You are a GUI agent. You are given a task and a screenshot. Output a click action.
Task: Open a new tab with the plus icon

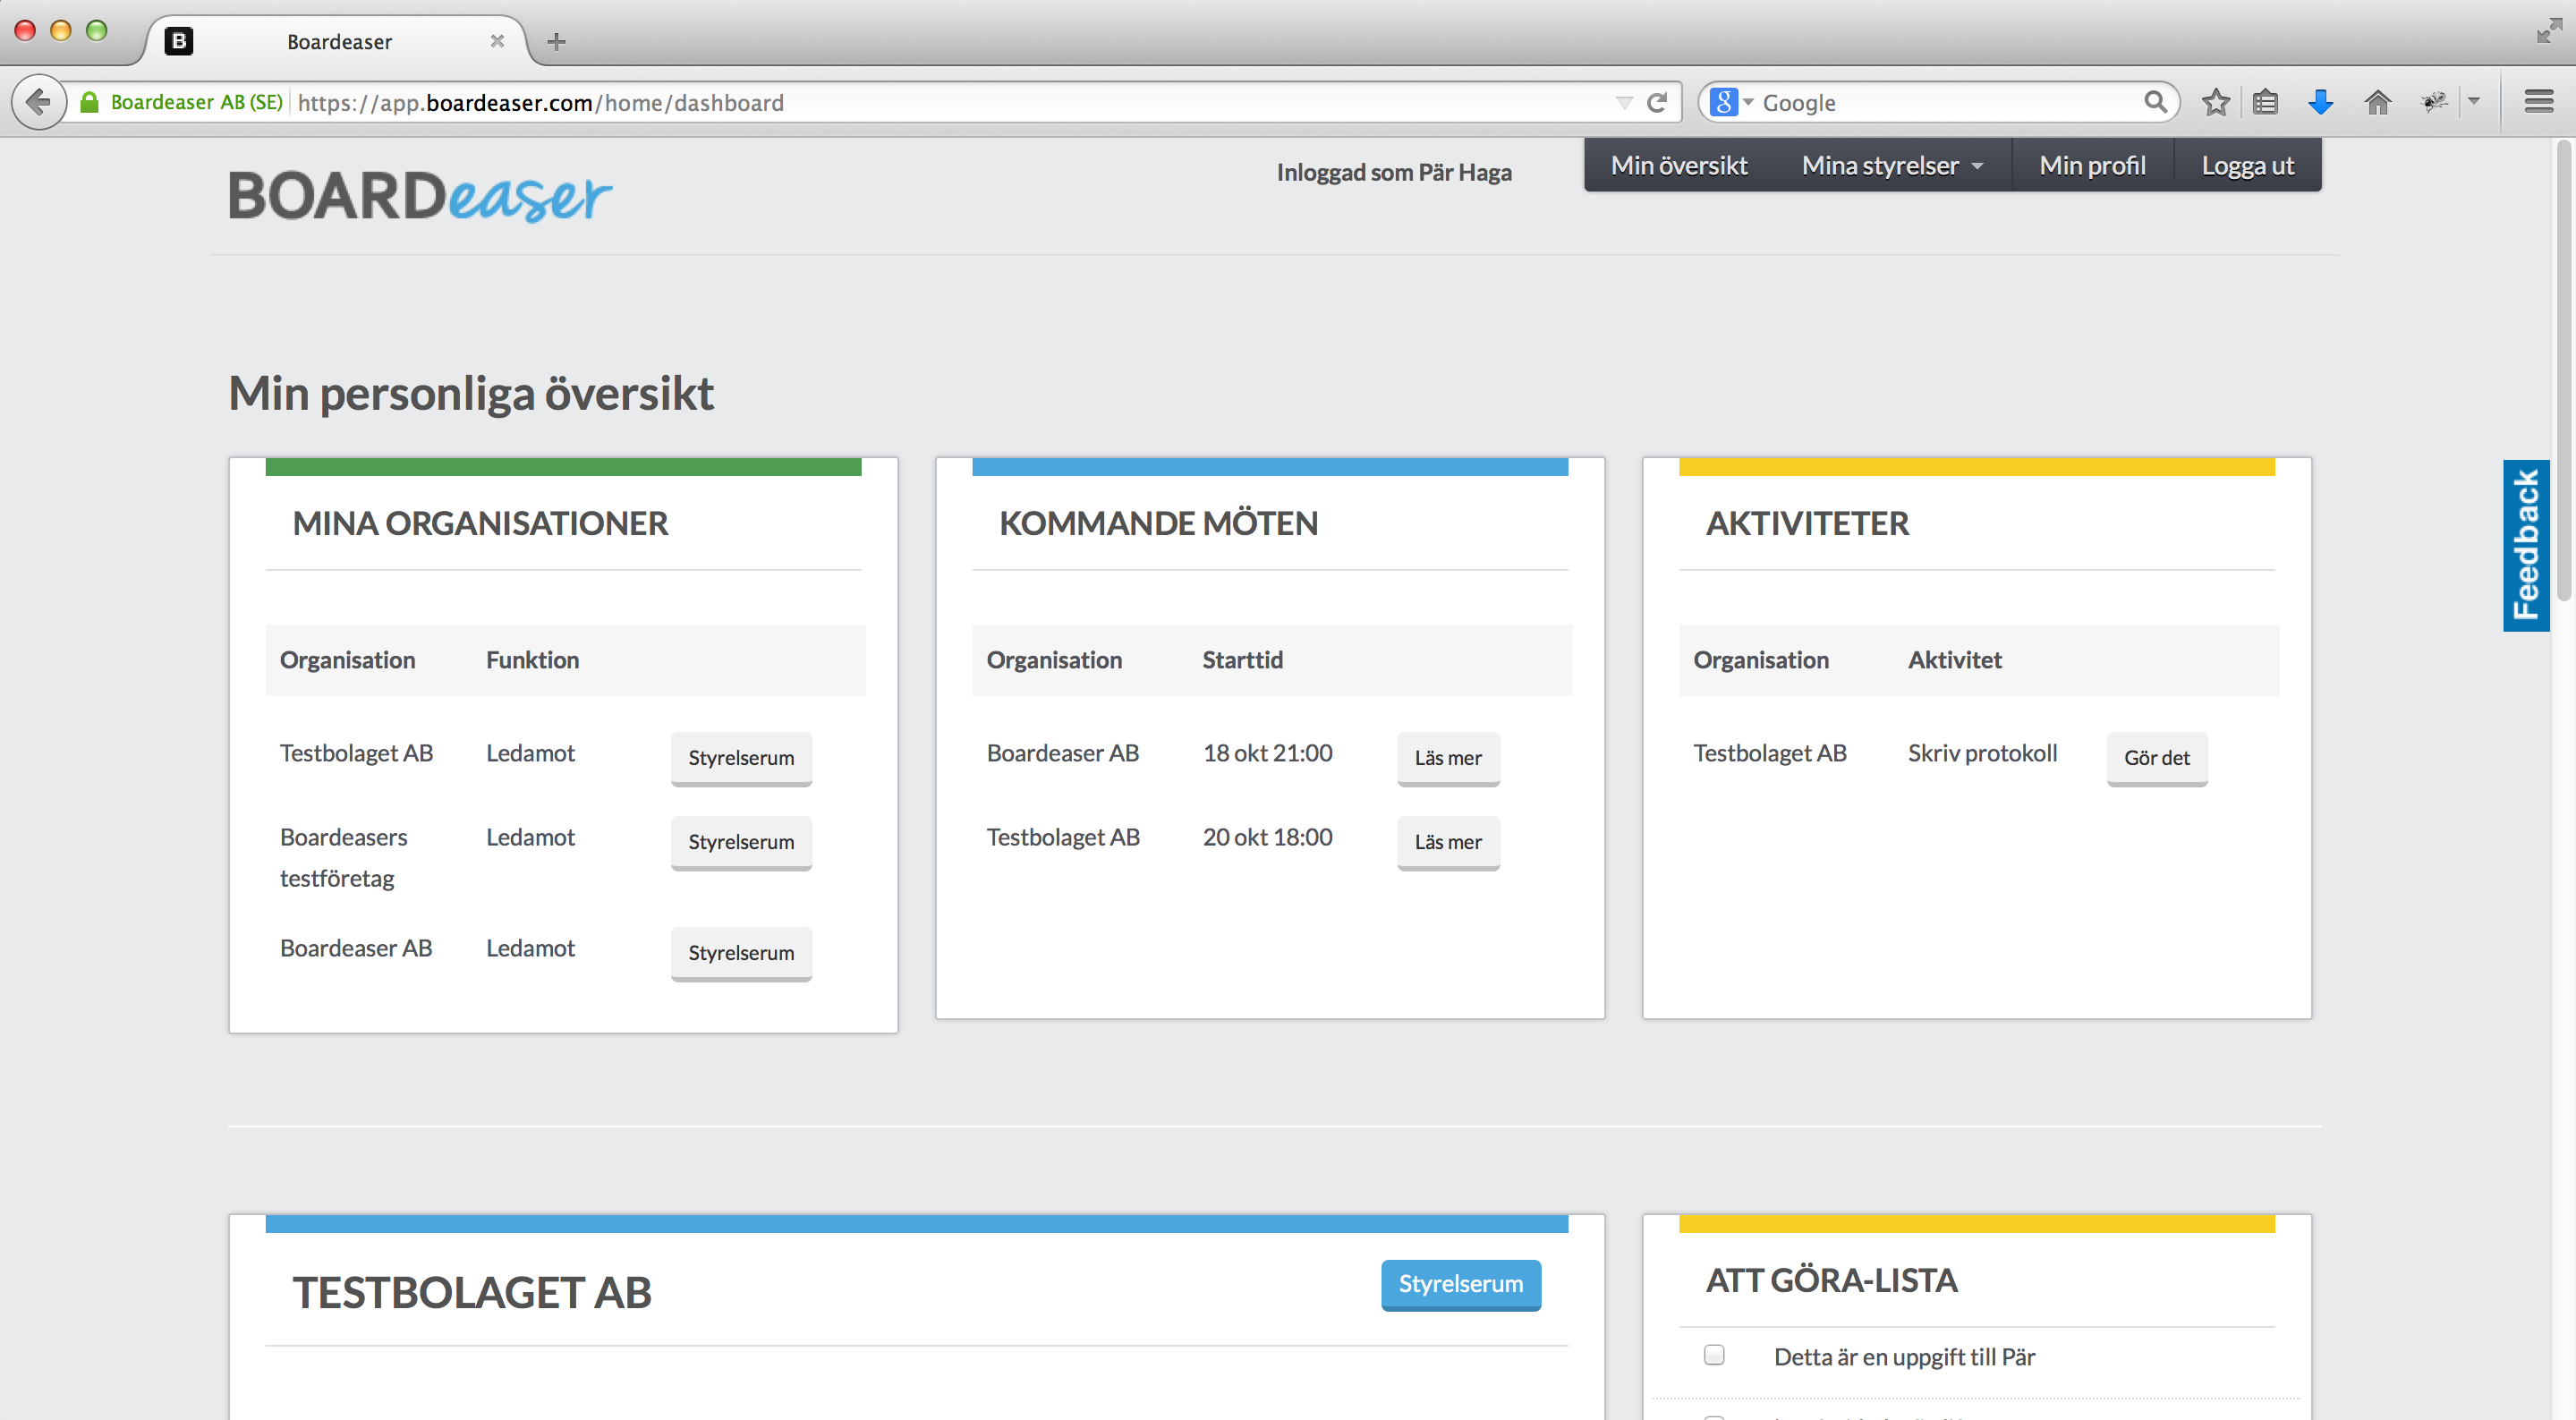[x=557, y=41]
